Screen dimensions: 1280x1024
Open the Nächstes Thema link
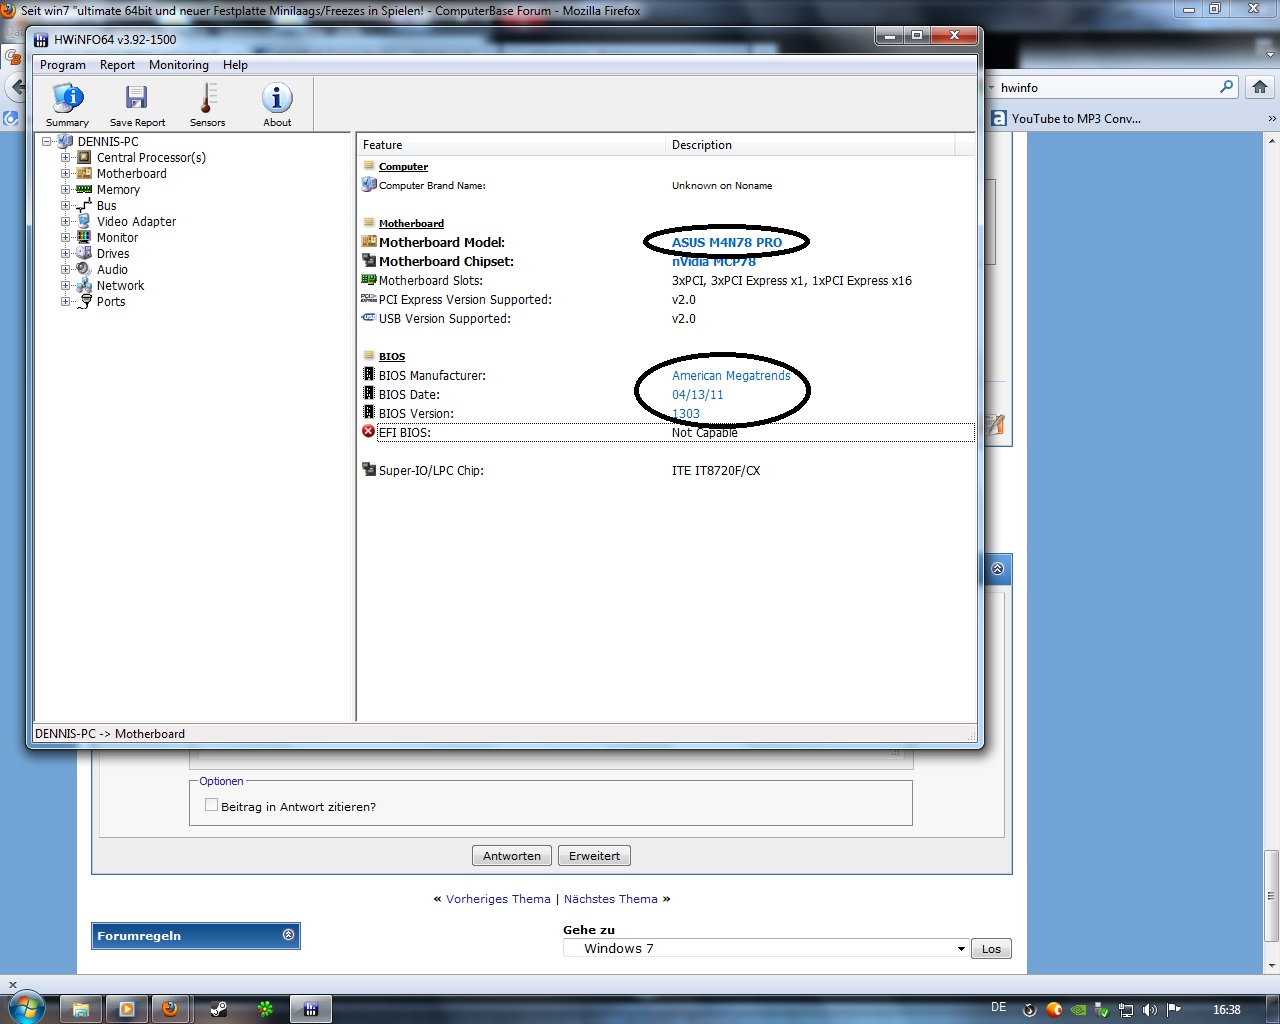click(x=611, y=899)
